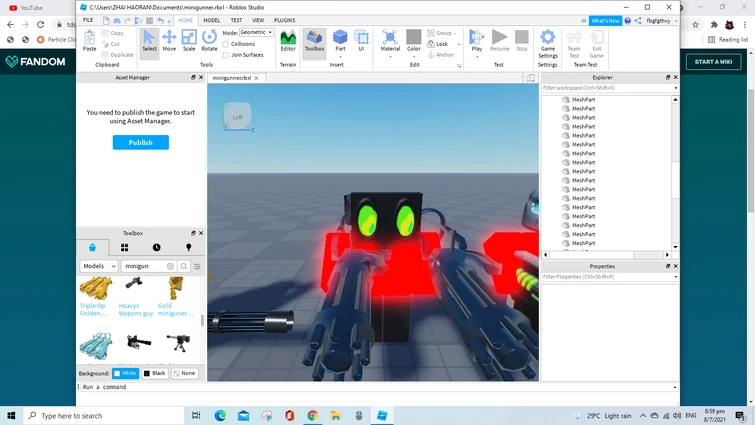Click the viewport Left orientation cube
This screenshot has width=755, height=425.
pos(237,116)
